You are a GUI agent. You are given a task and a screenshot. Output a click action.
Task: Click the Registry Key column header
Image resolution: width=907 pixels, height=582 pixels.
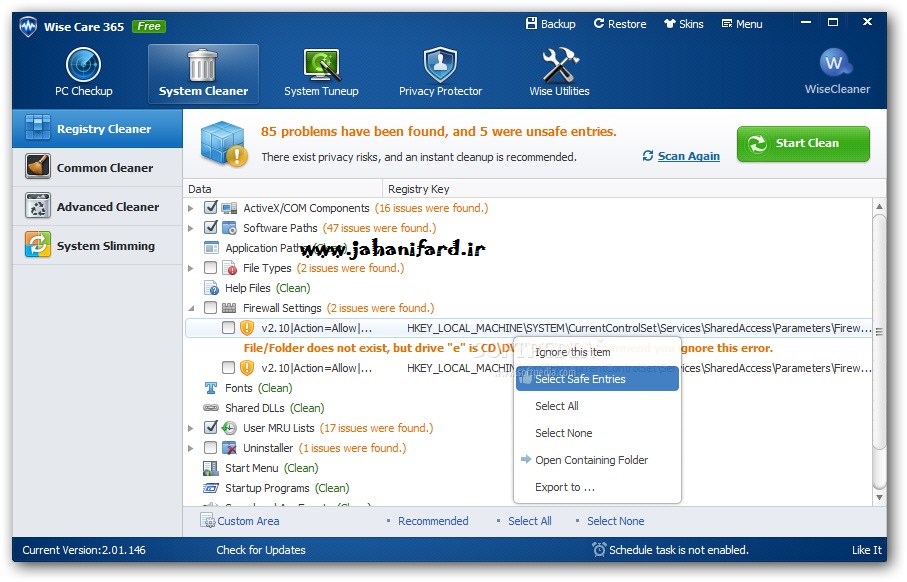click(420, 189)
